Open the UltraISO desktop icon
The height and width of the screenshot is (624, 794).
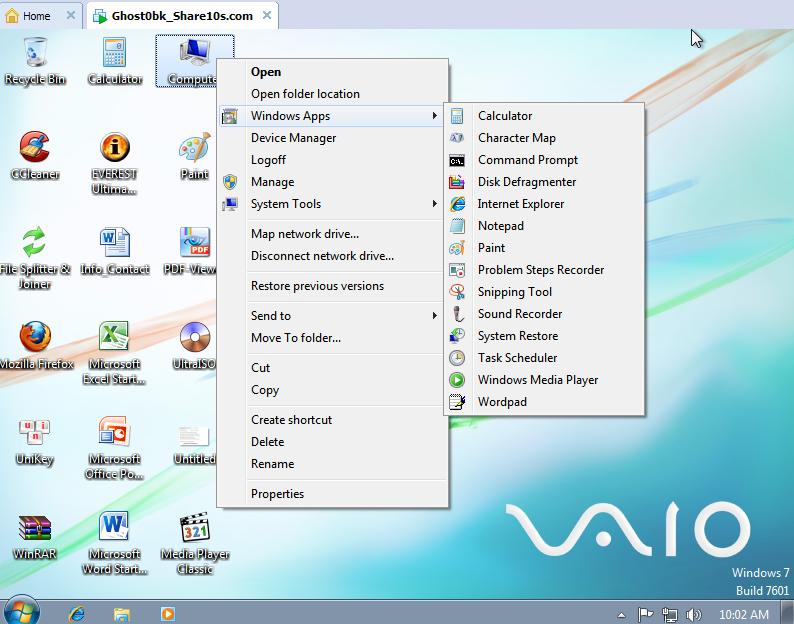(194, 346)
